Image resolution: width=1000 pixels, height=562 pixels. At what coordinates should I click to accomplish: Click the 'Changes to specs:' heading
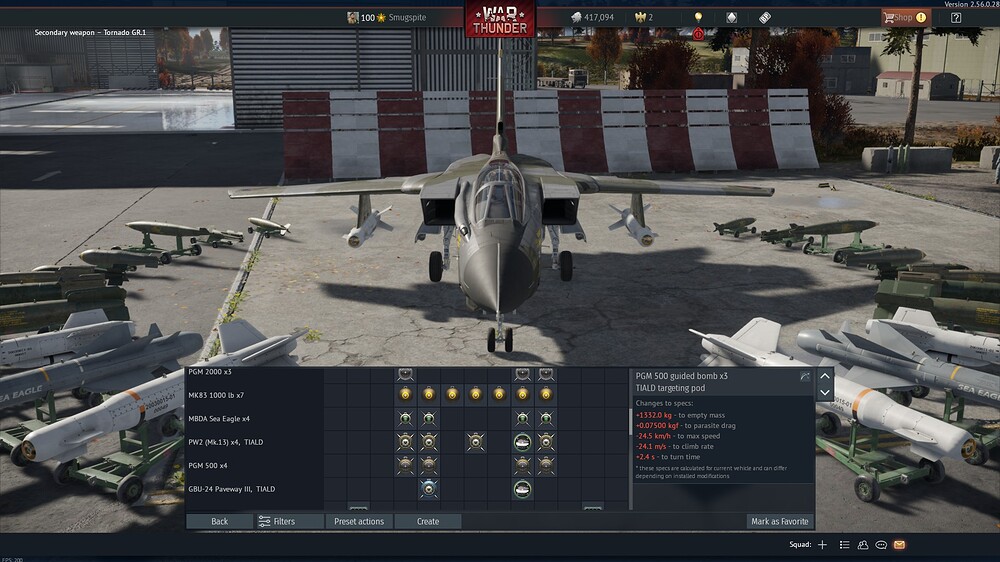point(664,403)
